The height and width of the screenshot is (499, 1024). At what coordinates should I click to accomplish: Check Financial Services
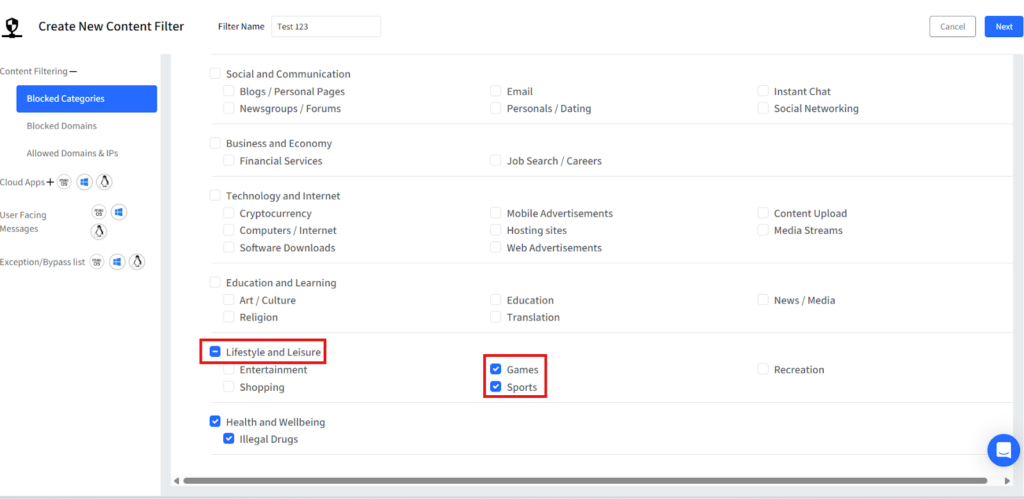[x=229, y=160]
